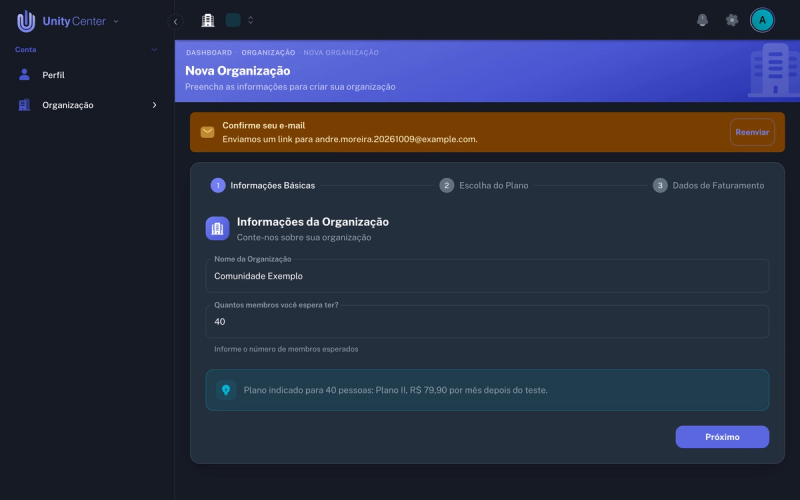
Task: Click the recommended plan hint text
Action: (x=395, y=390)
